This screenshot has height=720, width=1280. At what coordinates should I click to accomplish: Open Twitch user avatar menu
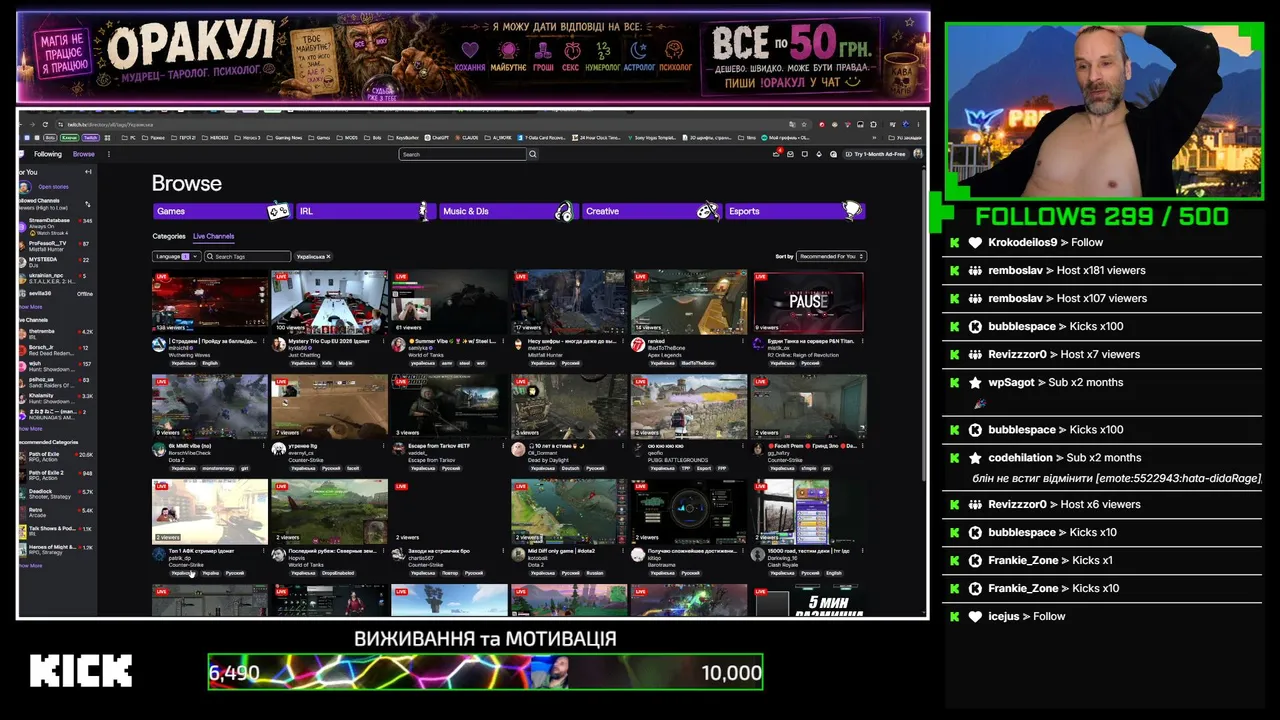[918, 154]
